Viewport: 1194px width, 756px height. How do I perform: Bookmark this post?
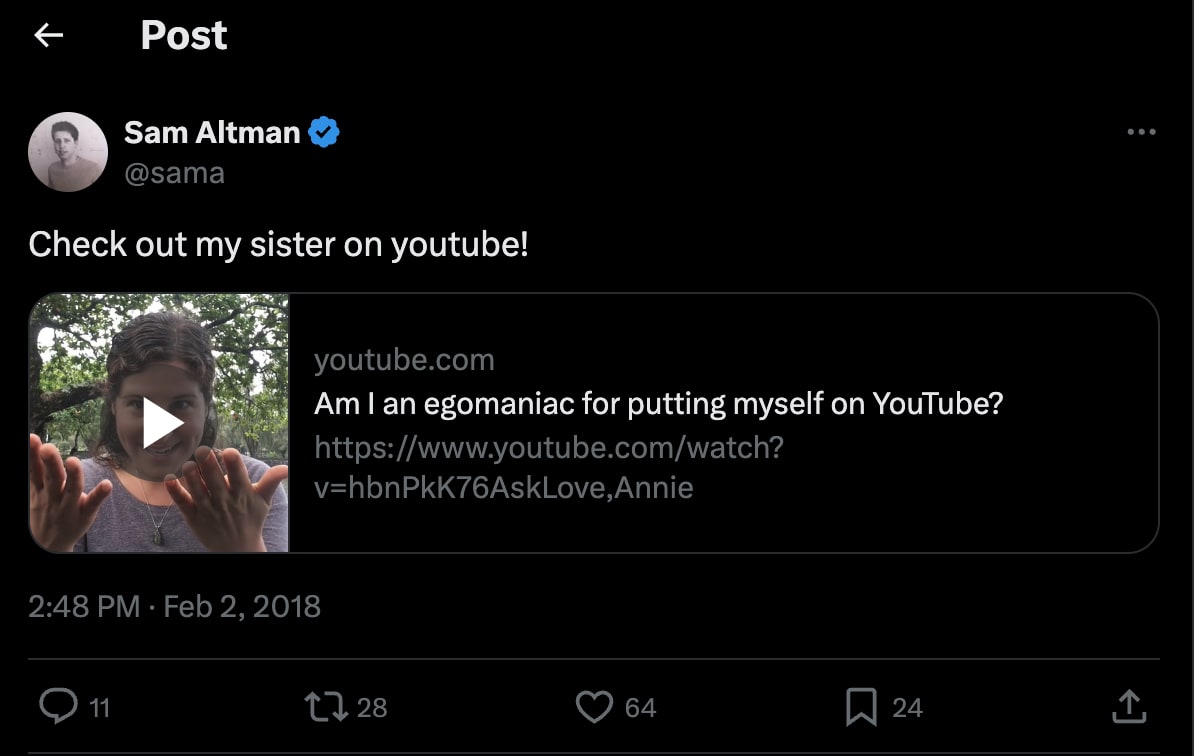861,706
